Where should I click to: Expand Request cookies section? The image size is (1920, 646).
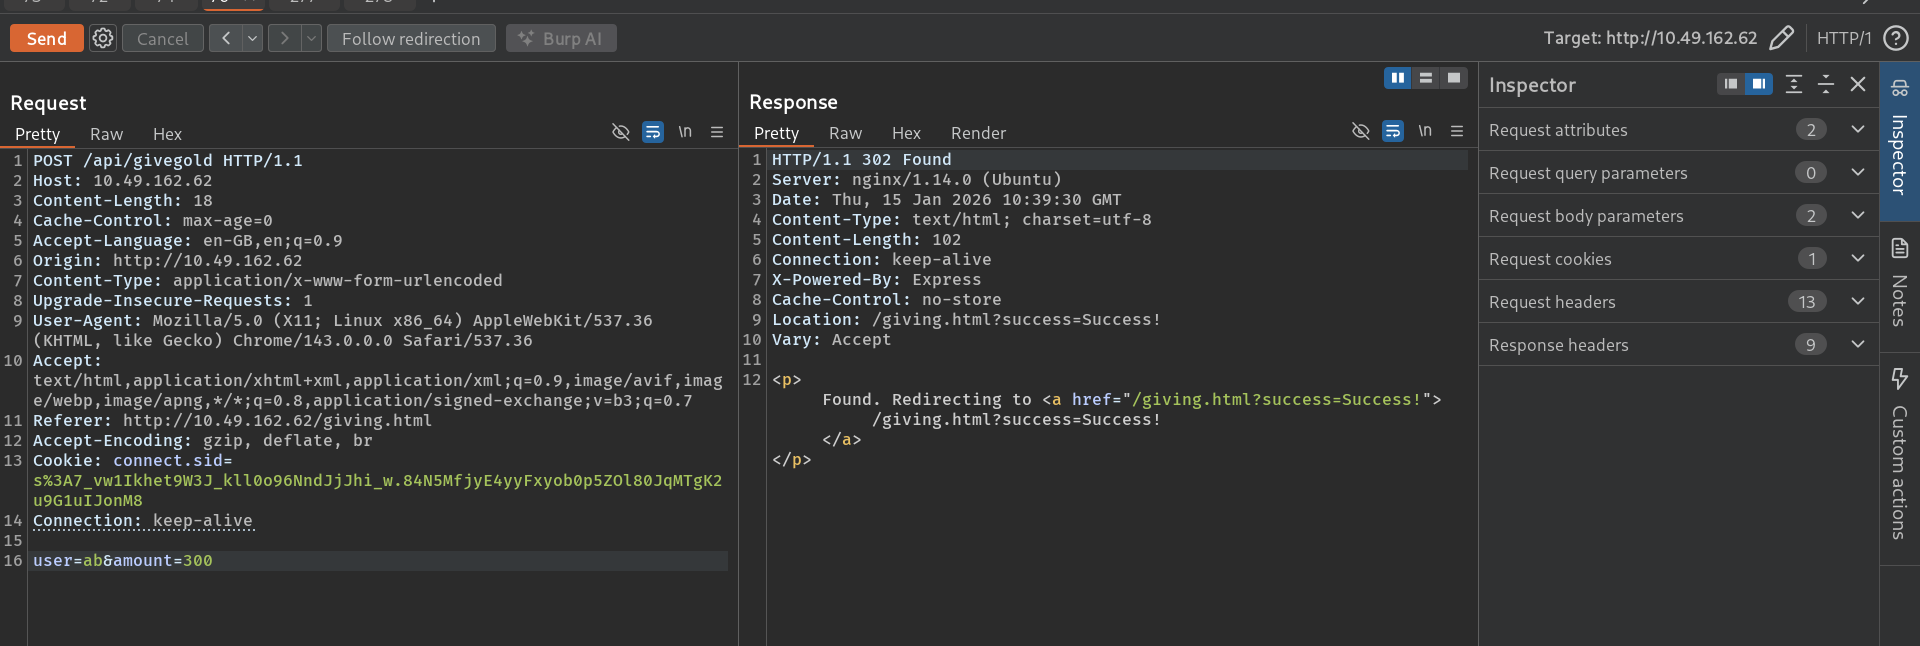pyautogui.click(x=1857, y=259)
